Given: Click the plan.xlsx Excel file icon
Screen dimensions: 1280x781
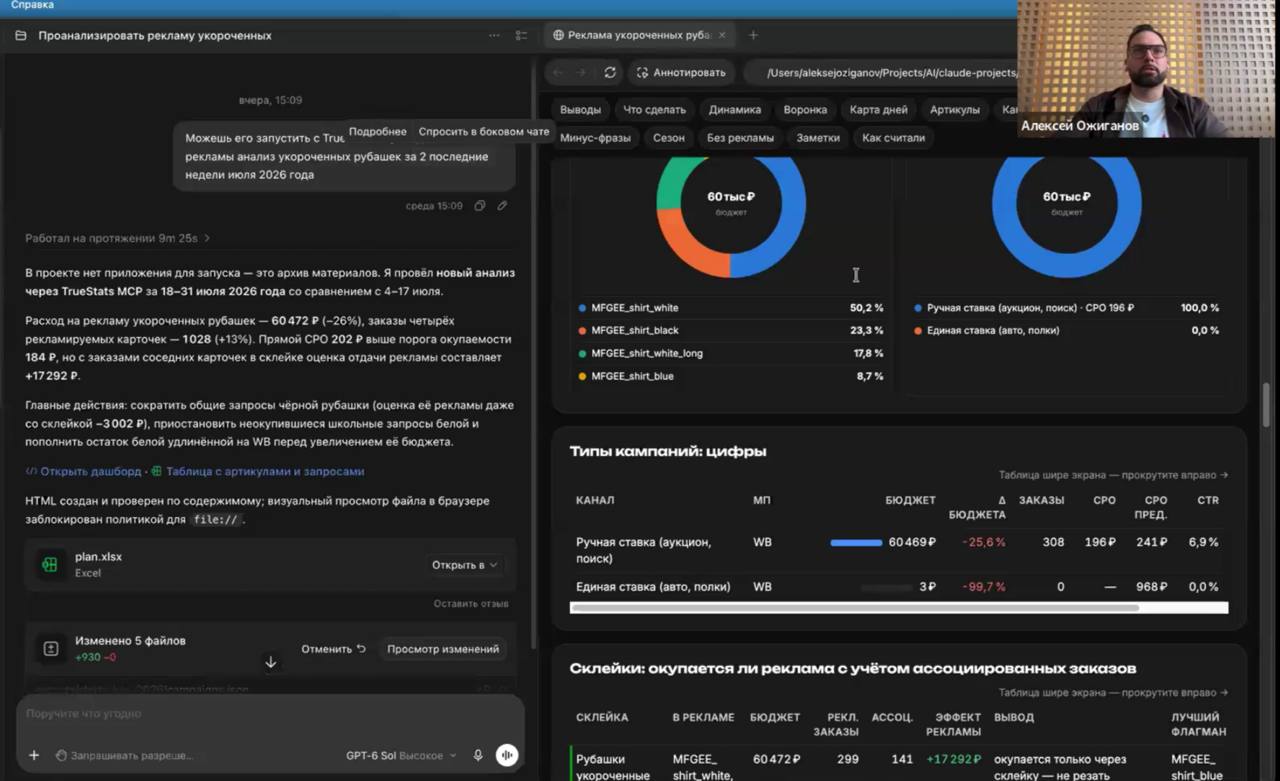Looking at the screenshot, I should tap(49, 564).
